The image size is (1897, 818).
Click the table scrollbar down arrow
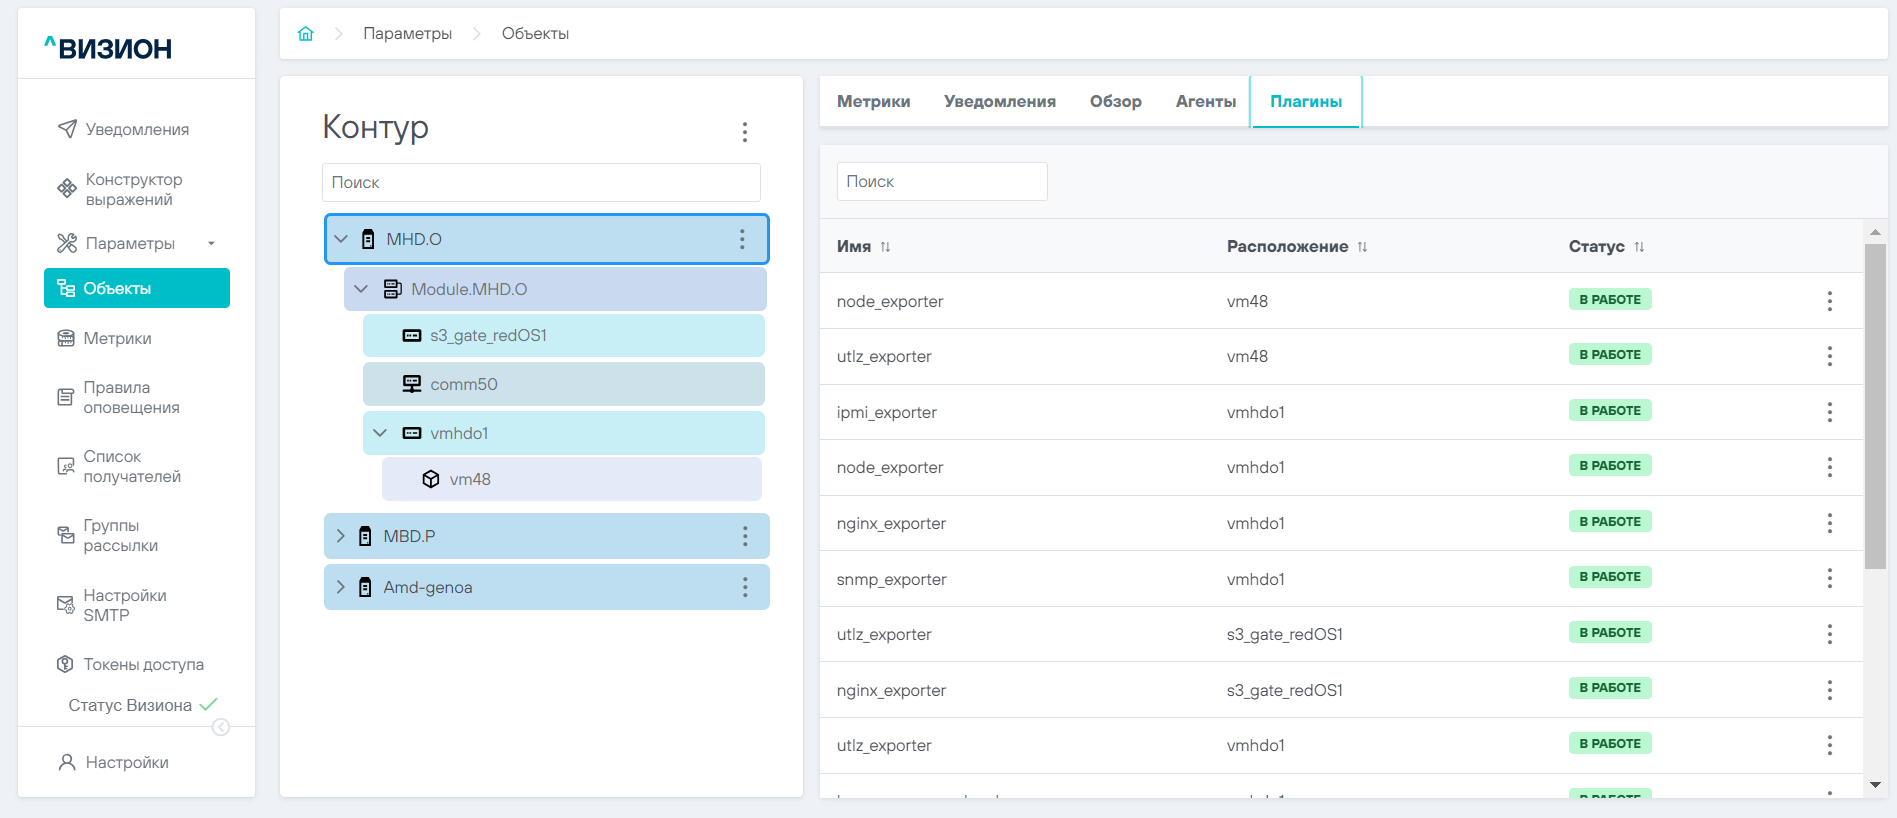[x=1875, y=785]
